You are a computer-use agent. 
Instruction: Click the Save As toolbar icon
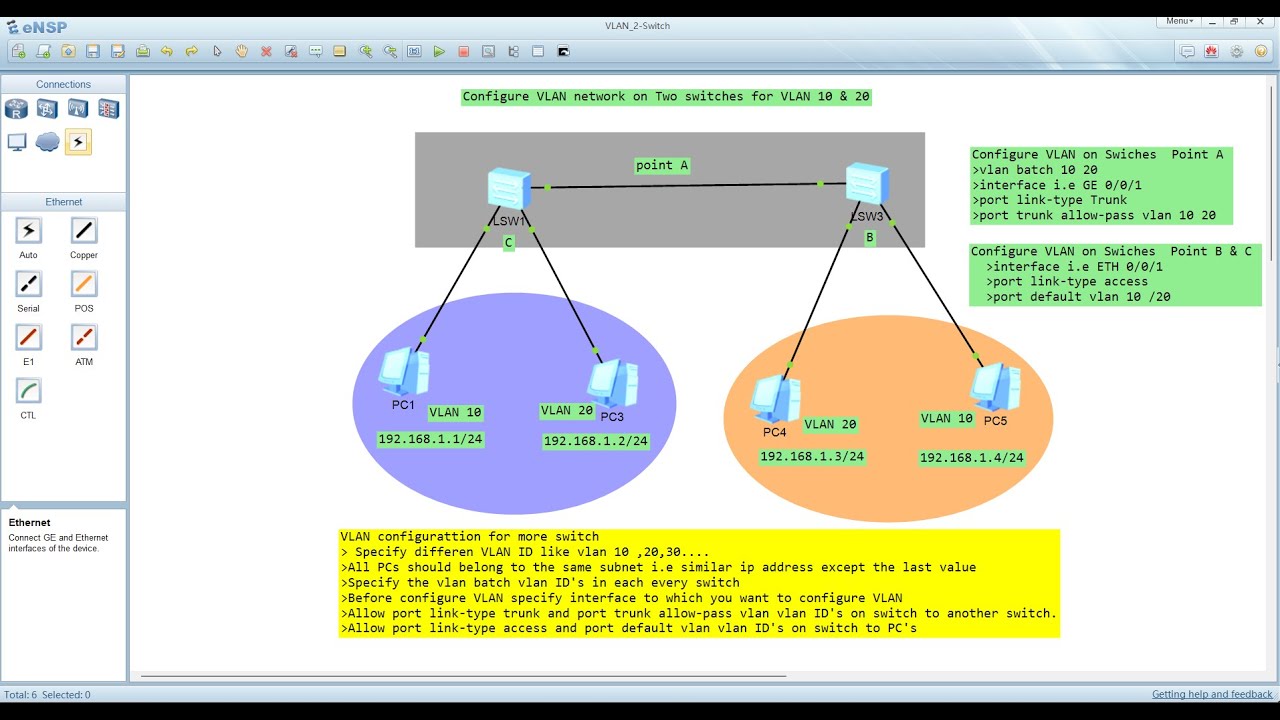[x=118, y=51]
